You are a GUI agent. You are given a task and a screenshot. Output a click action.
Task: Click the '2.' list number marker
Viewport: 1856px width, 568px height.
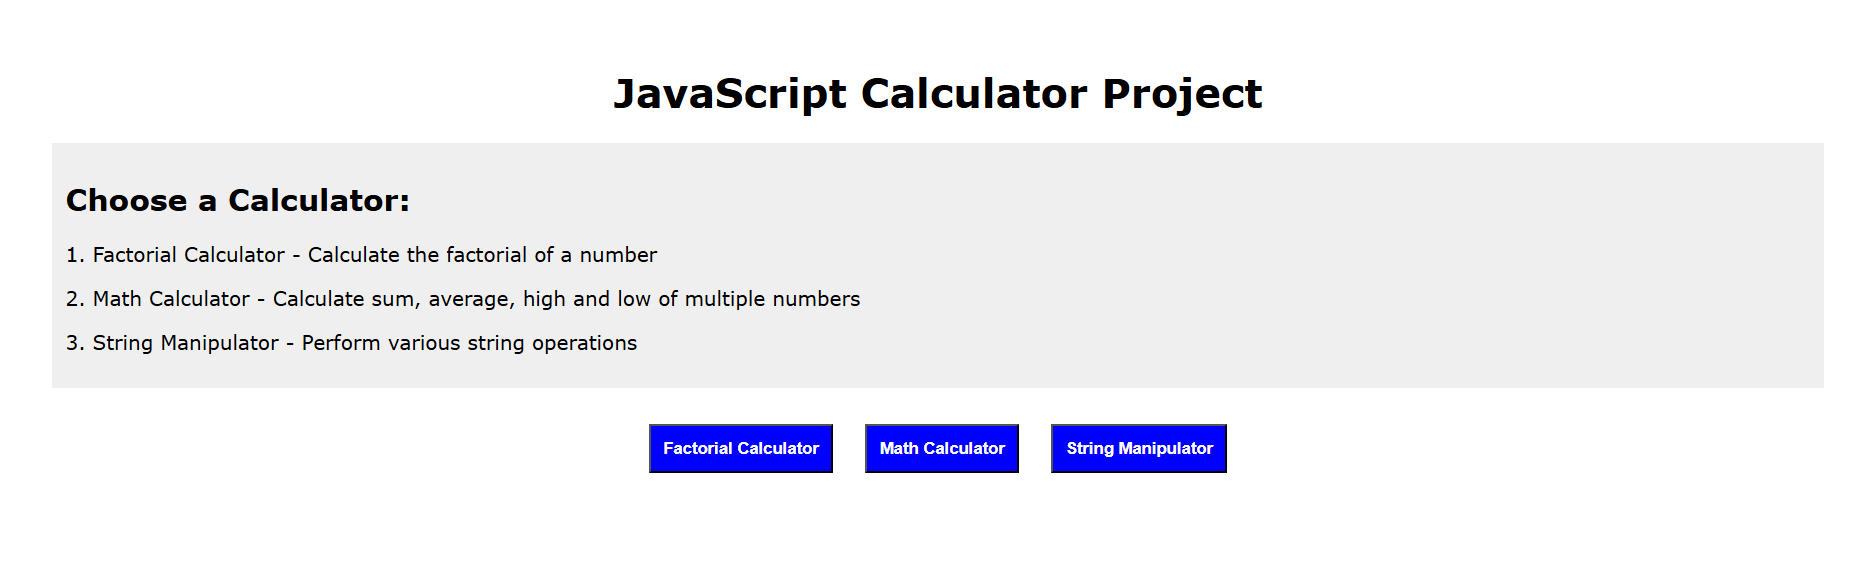click(75, 299)
